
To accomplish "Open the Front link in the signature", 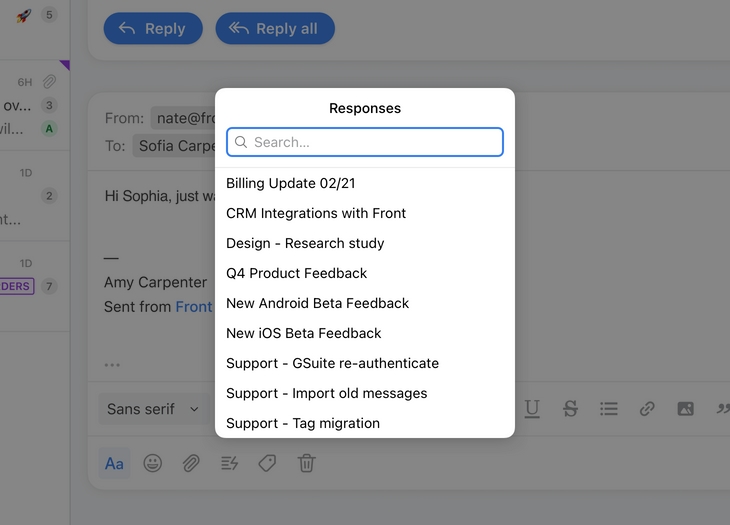I will [x=194, y=307].
